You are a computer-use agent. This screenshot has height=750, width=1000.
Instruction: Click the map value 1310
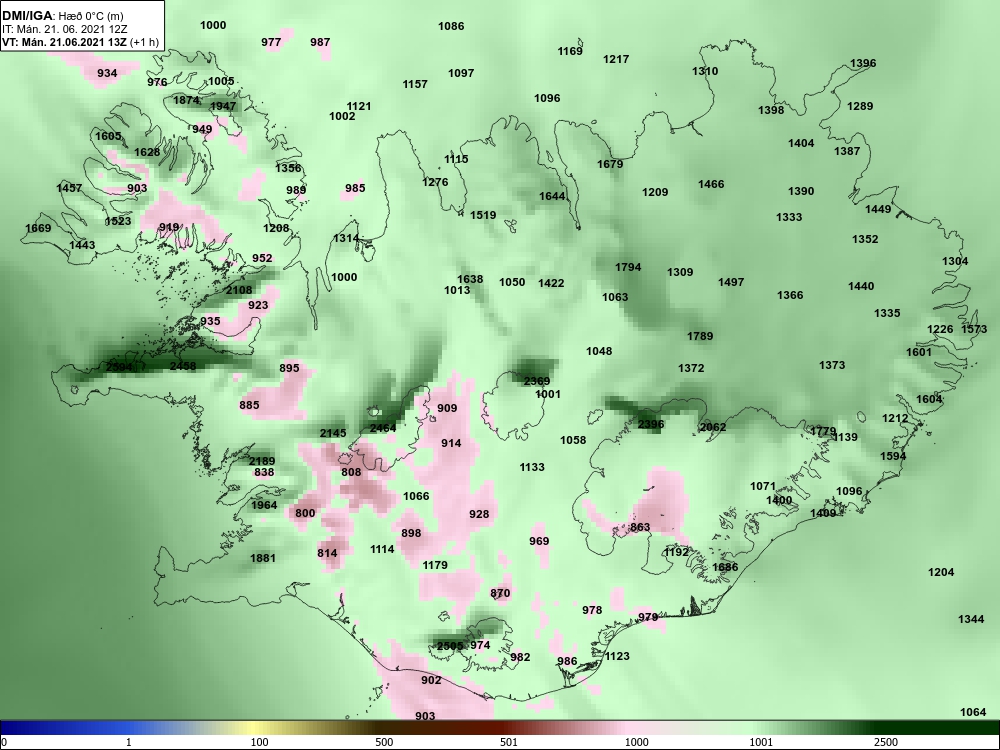(x=705, y=71)
